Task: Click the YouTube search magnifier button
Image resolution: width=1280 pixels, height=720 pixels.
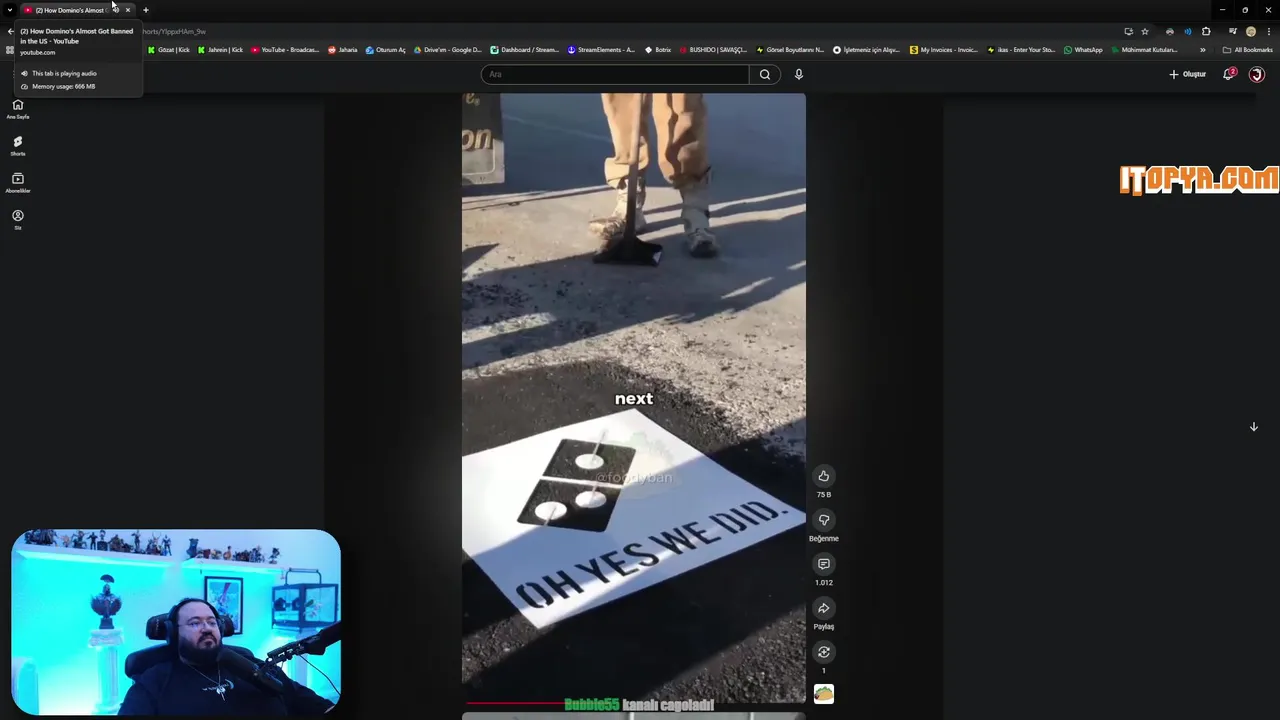Action: (x=765, y=74)
